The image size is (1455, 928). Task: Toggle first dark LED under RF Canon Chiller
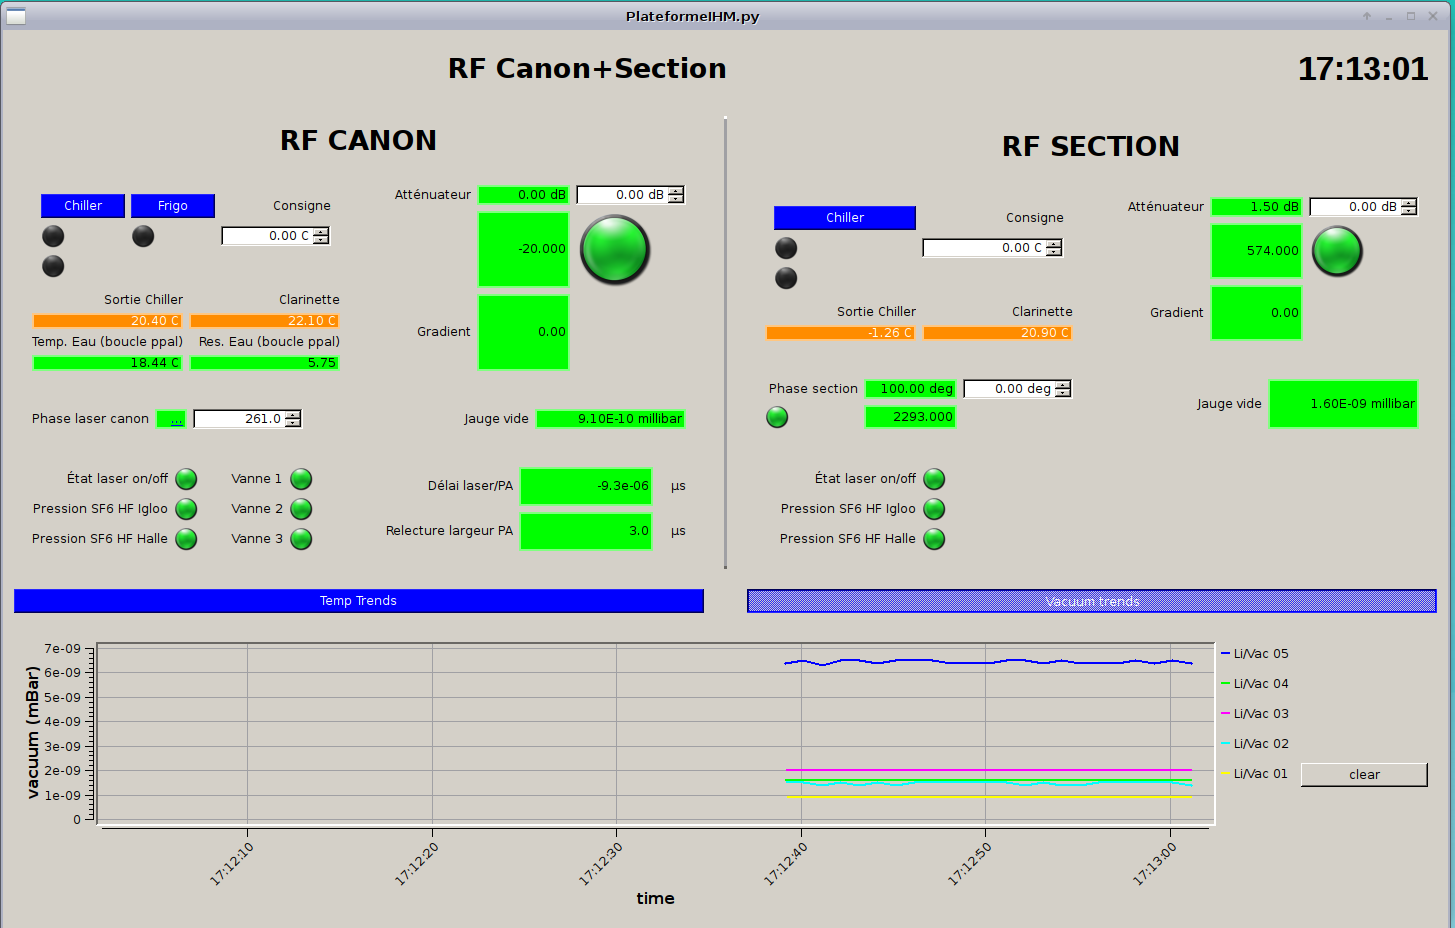pos(53,236)
